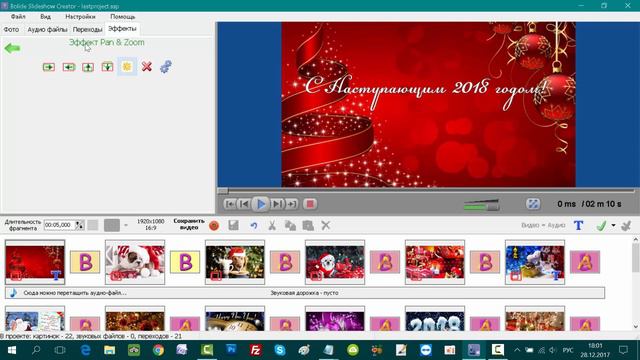Viewport: 640px width, 360px height.
Task: Step to previous slide in preview player
Action: pyautogui.click(x=244, y=204)
